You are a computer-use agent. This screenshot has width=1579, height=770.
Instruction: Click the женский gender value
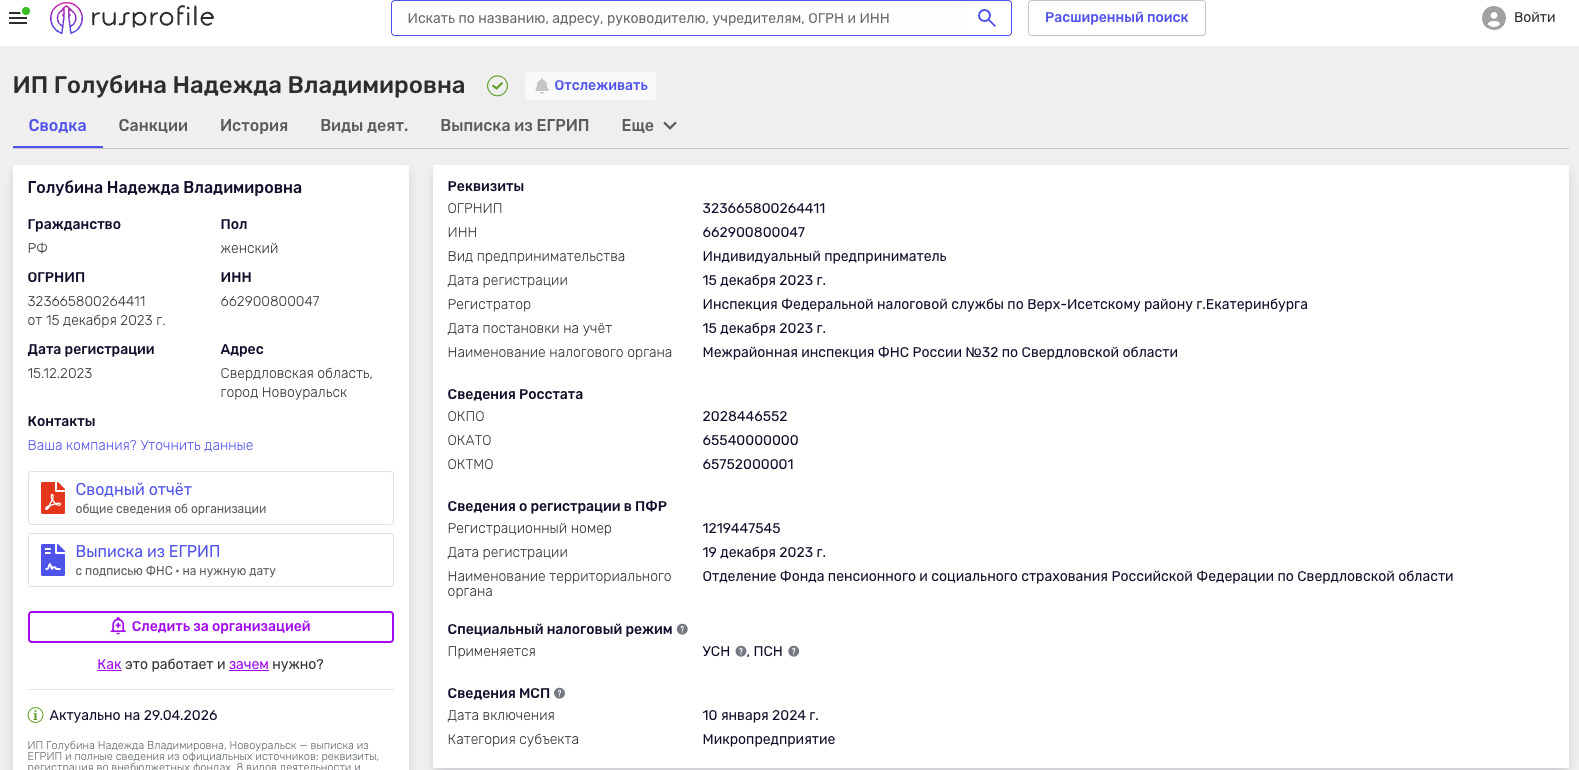tap(249, 248)
